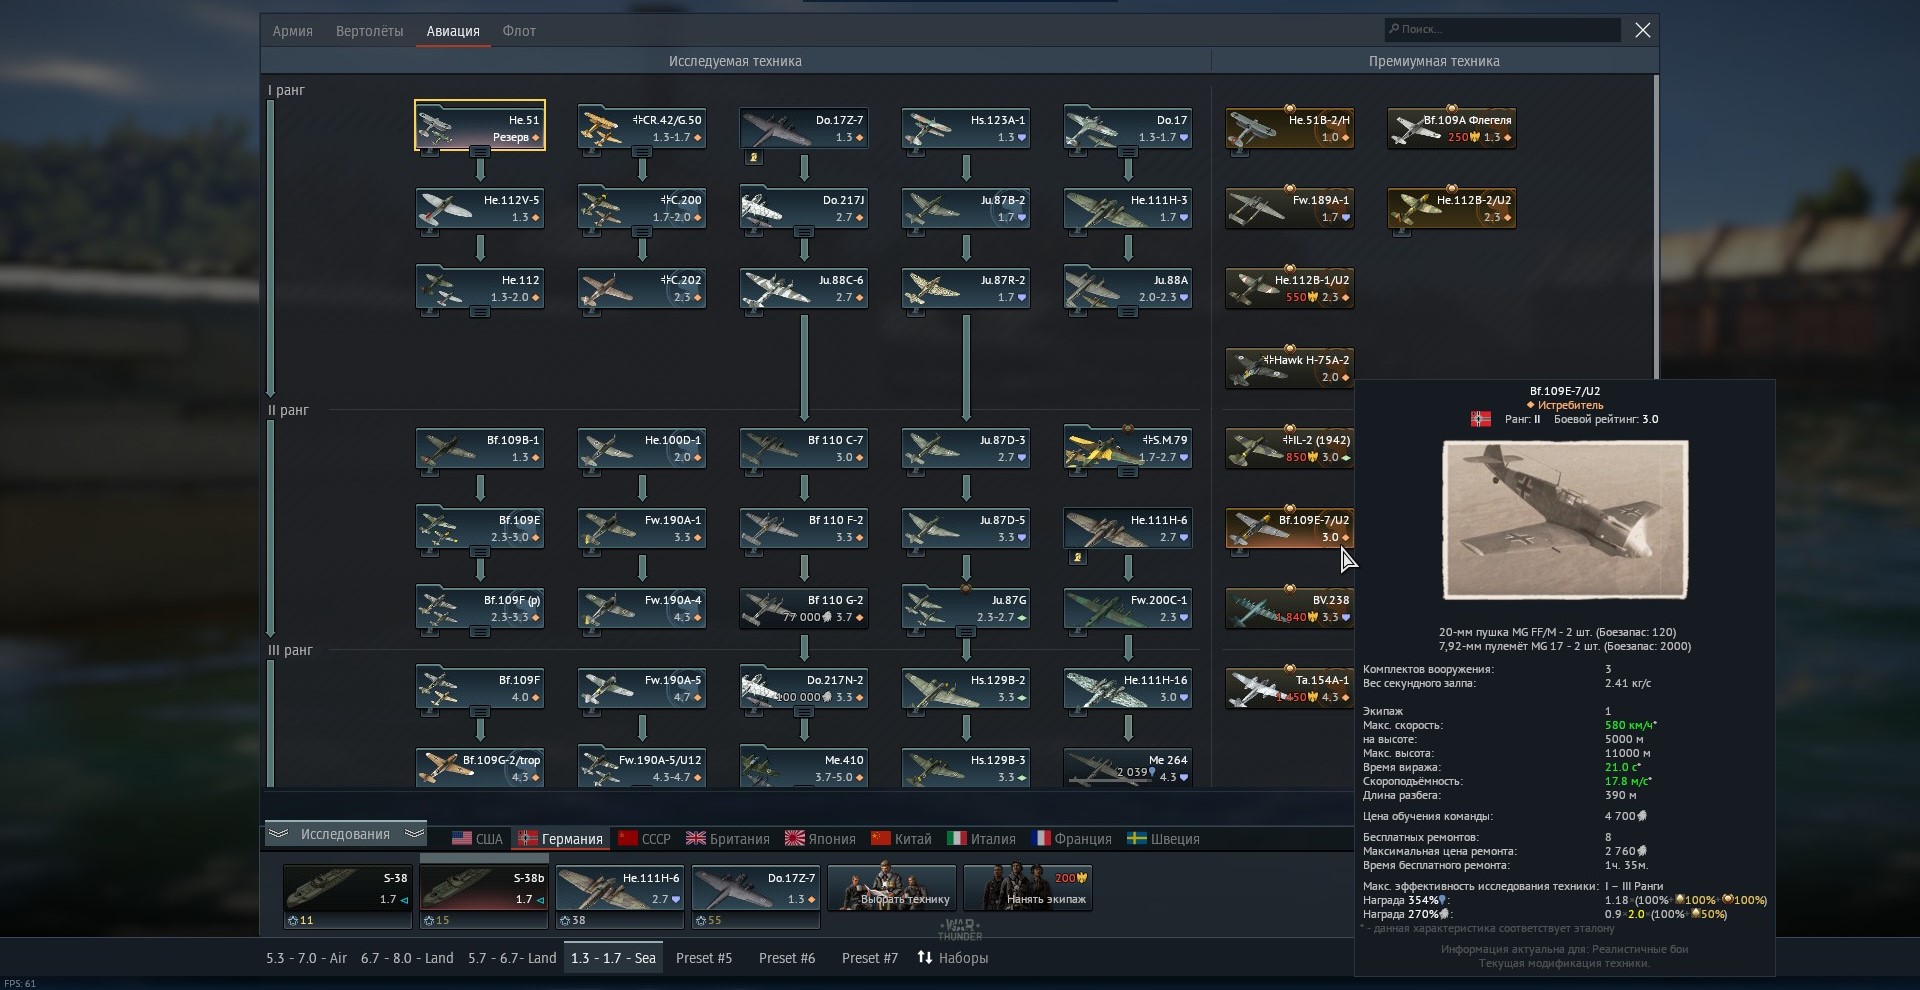Image resolution: width=1920 pixels, height=990 pixels.
Task: Select the Ju.87D-3 aircraft card
Action: [x=966, y=447]
